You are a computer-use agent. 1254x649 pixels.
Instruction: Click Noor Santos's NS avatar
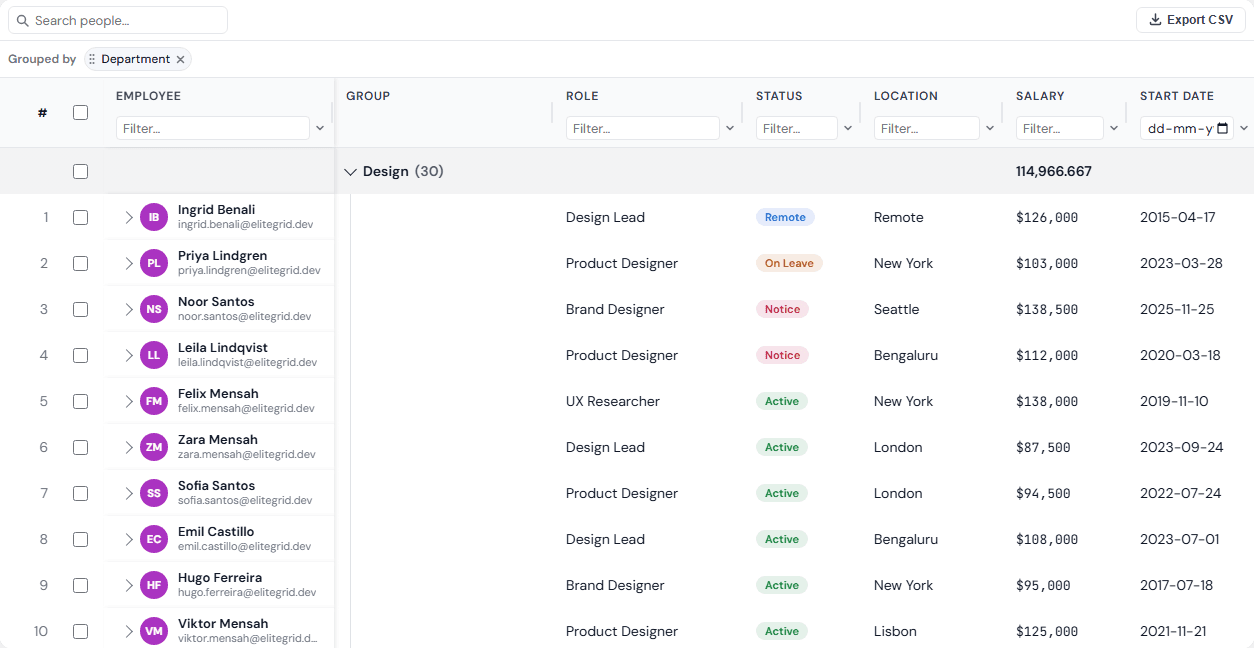tap(154, 309)
